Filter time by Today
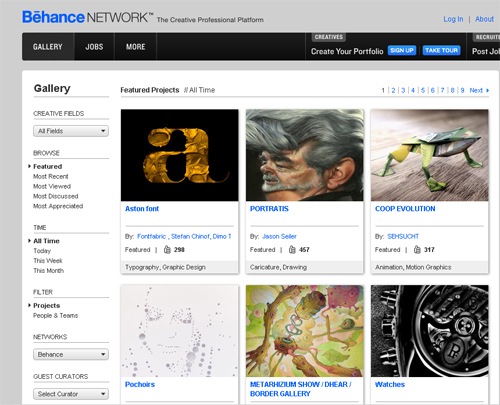This screenshot has height=405, width=500. coord(42,251)
